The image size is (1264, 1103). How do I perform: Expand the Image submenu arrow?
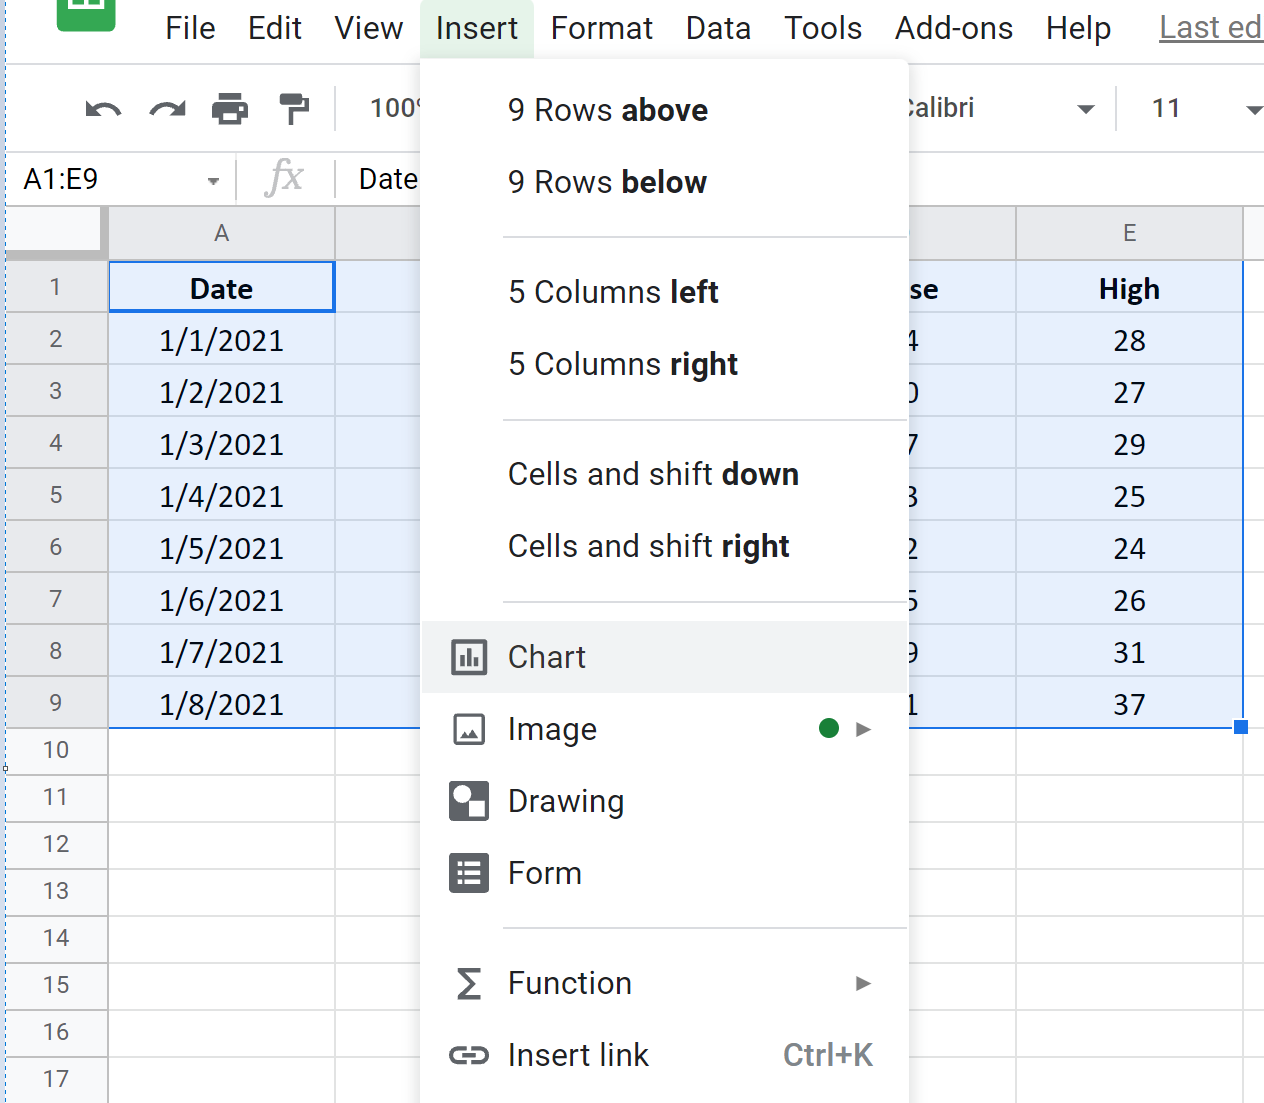tap(863, 730)
